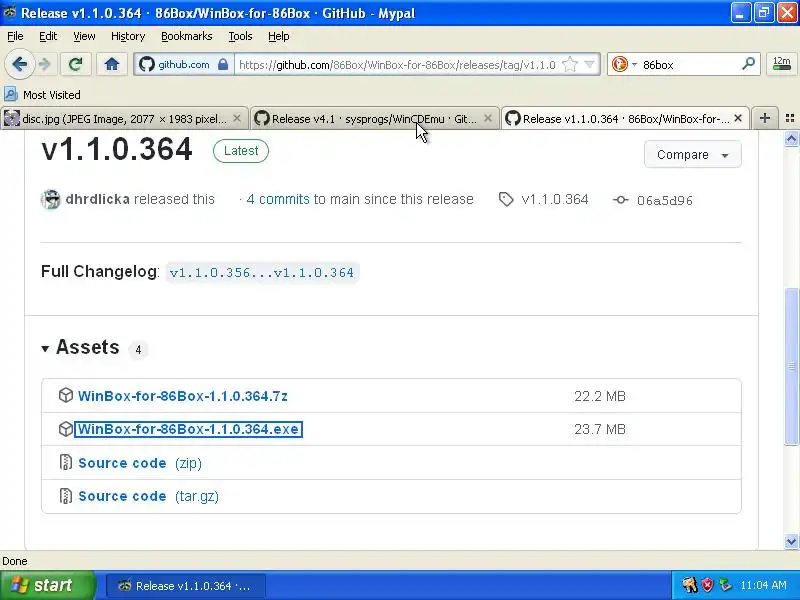Click the forward navigation arrow
The height and width of the screenshot is (600, 800).
45,64
